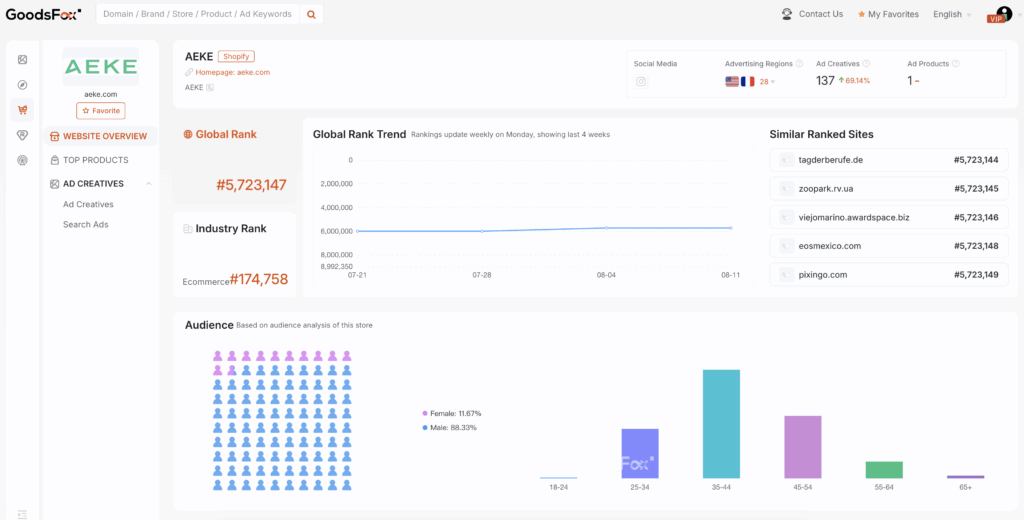Open similar site pixingo.com
The height and width of the screenshot is (520, 1024).
click(x=889, y=275)
